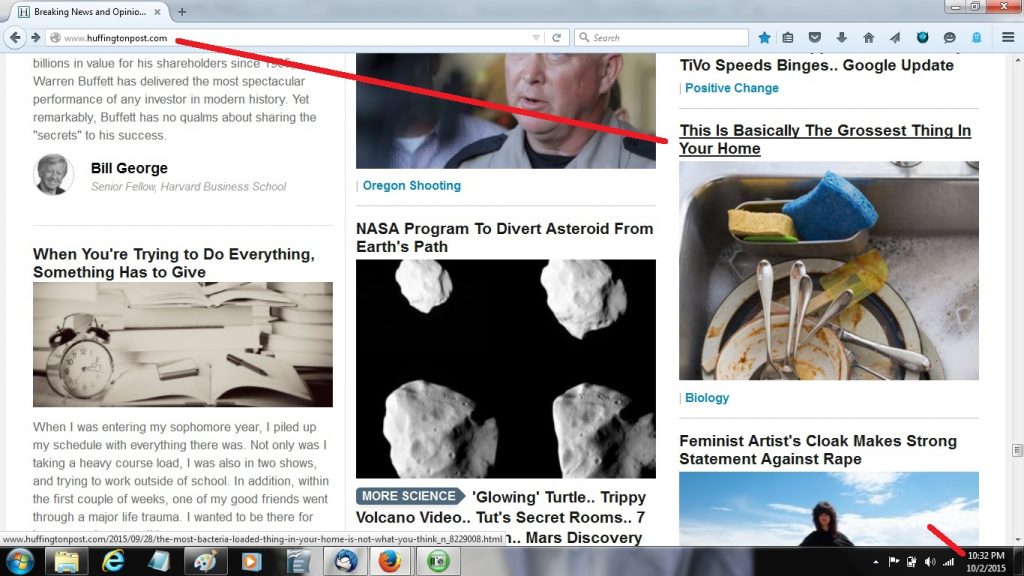The width and height of the screenshot is (1024, 576).
Task: Open a new tab with the plus button
Action: [182, 12]
